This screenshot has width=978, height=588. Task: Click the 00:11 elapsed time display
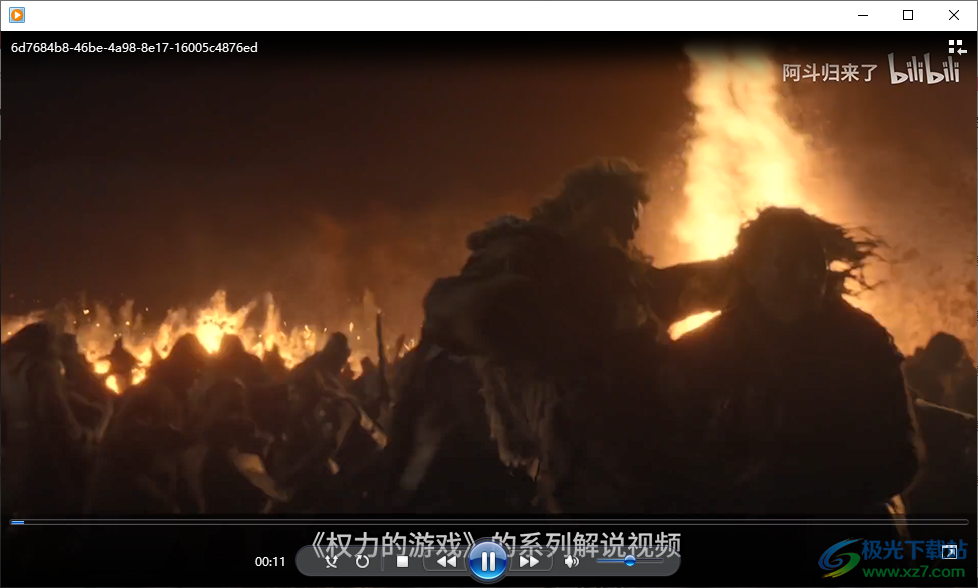pyautogui.click(x=269, y=562)
